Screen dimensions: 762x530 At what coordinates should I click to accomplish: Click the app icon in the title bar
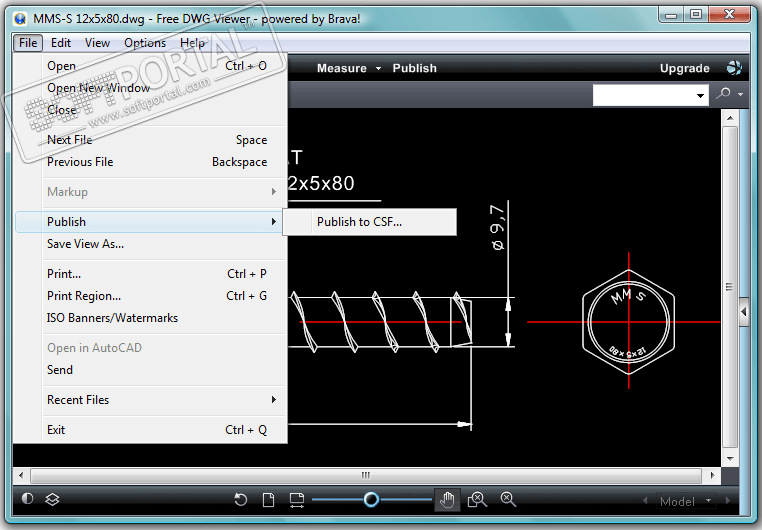pos(20,19)
